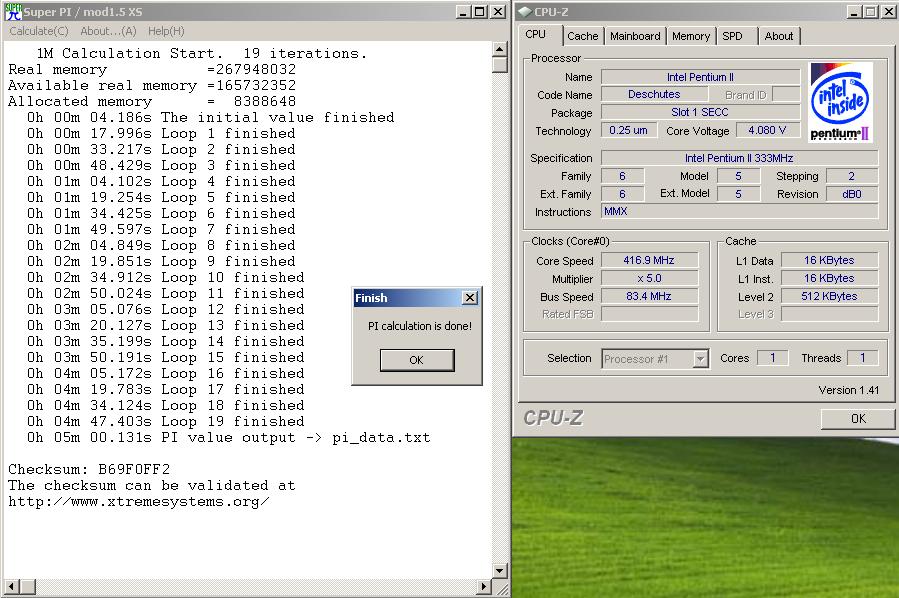The width and height of the screenshot is (899, 598).
Task: Click the Name field 'Intel Pentium II'
Action: 700,77
